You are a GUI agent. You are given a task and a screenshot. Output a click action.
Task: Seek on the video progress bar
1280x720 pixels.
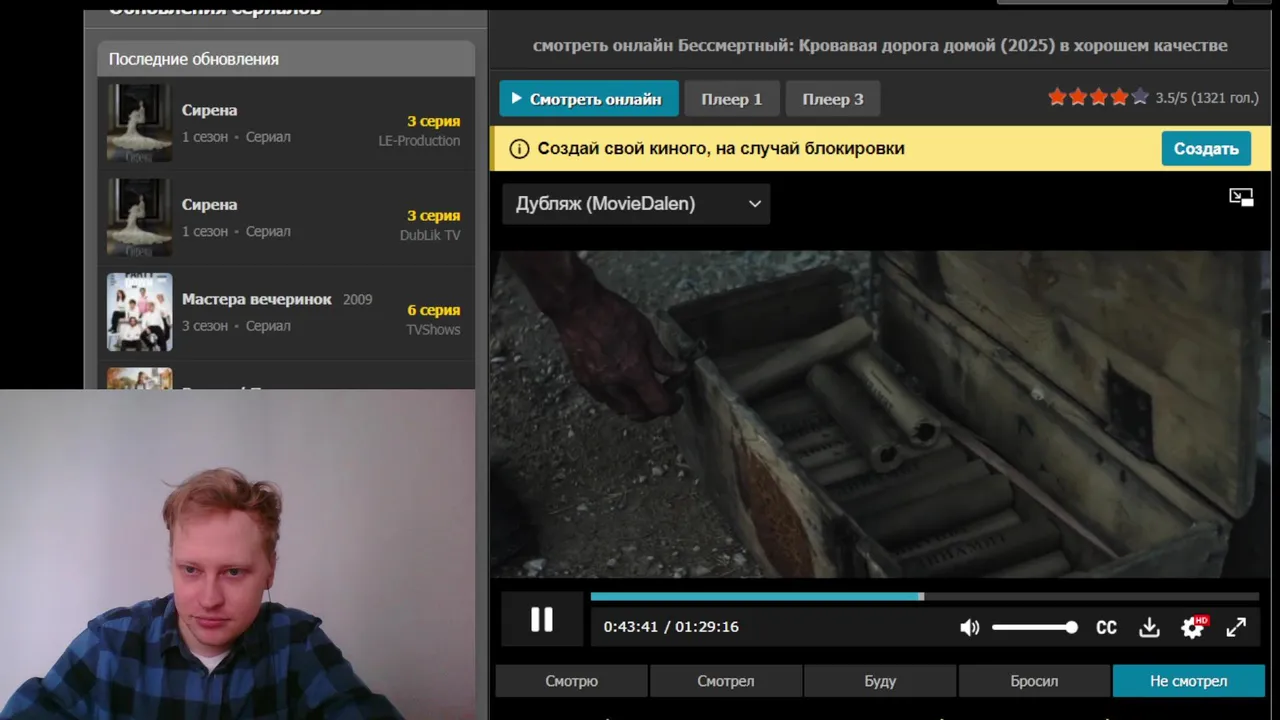click(925, 596)
